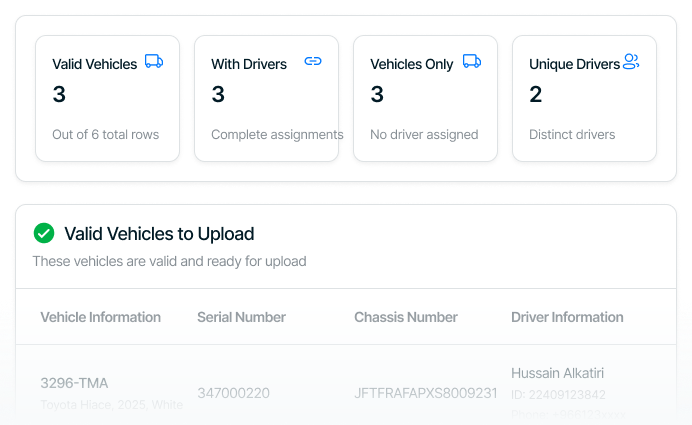Click chassis number JFTFRAFAPXS8009231 cell
The width and height of the screenshot is (692, 425).
(x=426, y=393)
